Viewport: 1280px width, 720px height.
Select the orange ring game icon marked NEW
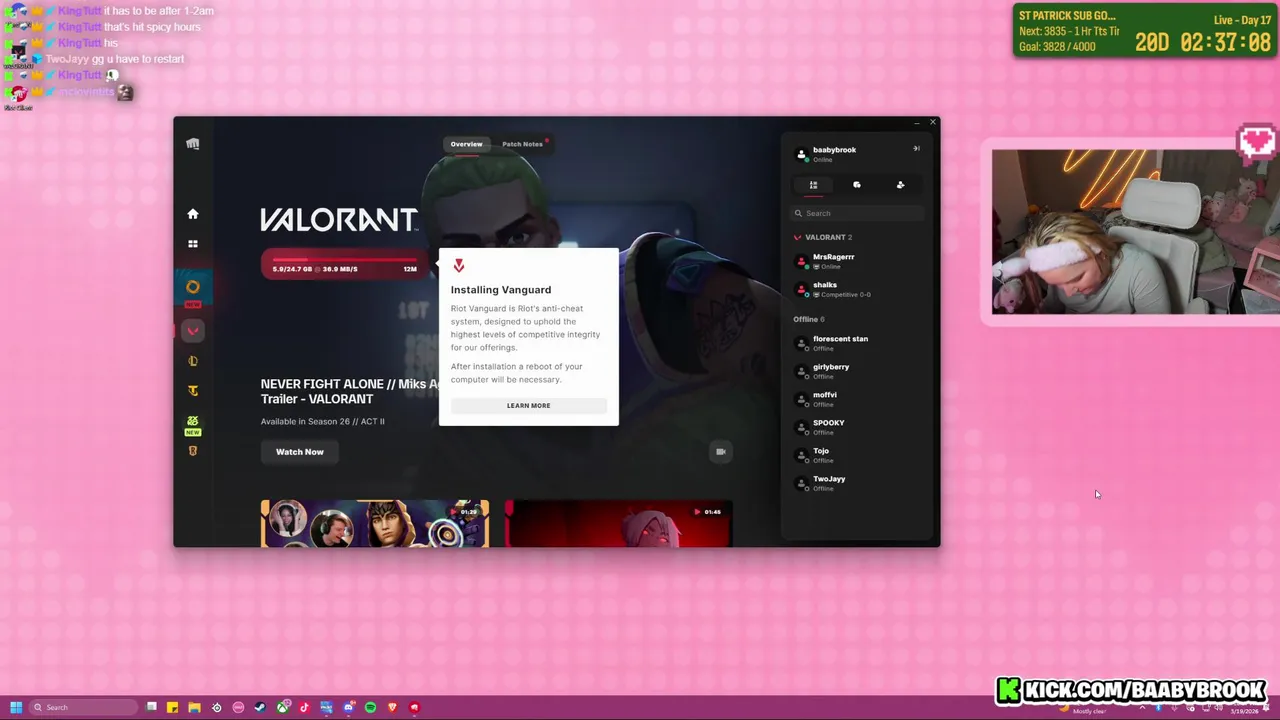coord(193,287)
